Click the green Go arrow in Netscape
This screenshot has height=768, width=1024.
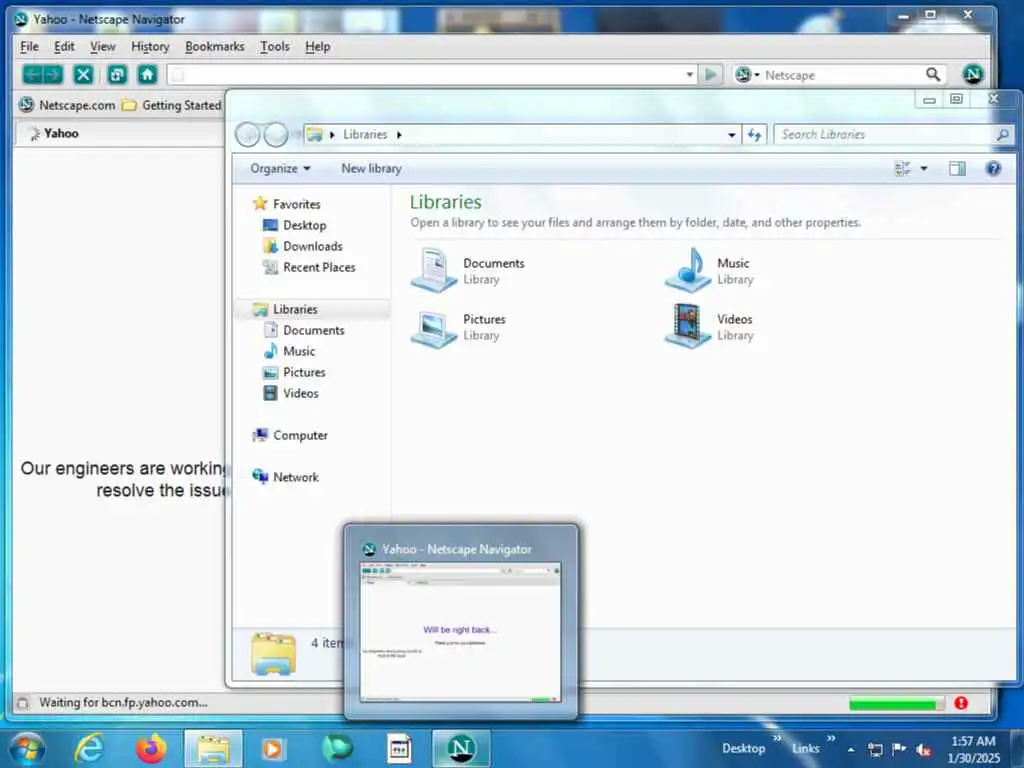(x=711, y=75)
